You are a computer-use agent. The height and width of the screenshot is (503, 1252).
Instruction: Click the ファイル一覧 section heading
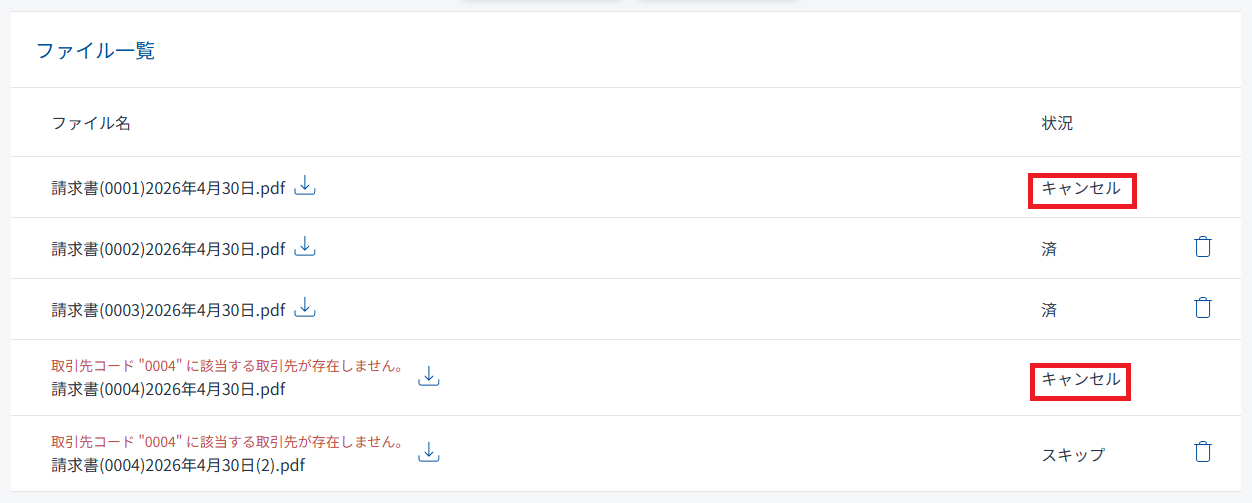click(x=96, y=51)
